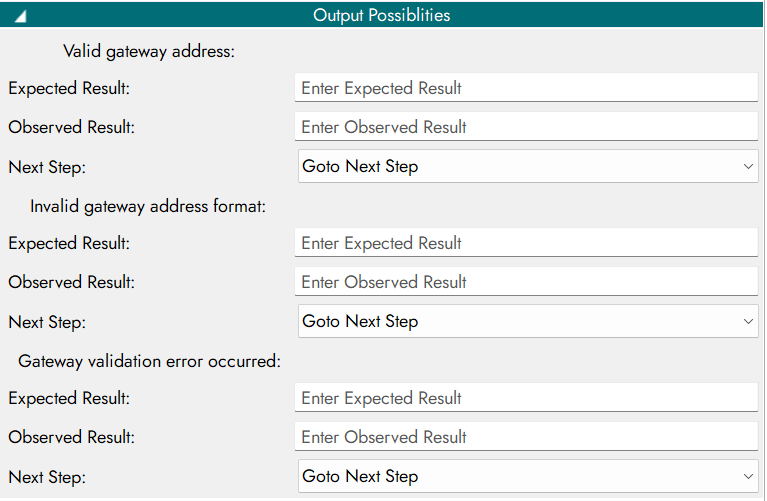The image size is (767, 501).
Task: Click Next Step label under invalid gateway format
Action: pyautogui.click(x=47, y=321)
